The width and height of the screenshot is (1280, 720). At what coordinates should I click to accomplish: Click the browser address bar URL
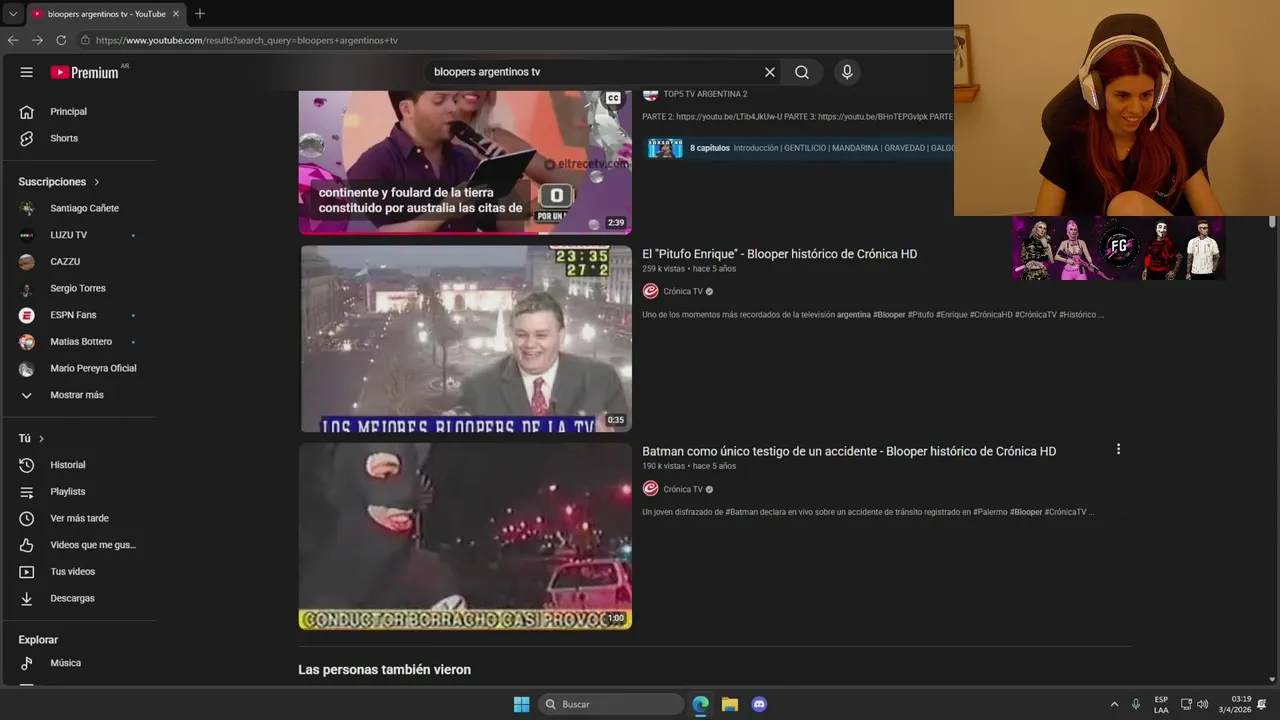tap(247, 41)
